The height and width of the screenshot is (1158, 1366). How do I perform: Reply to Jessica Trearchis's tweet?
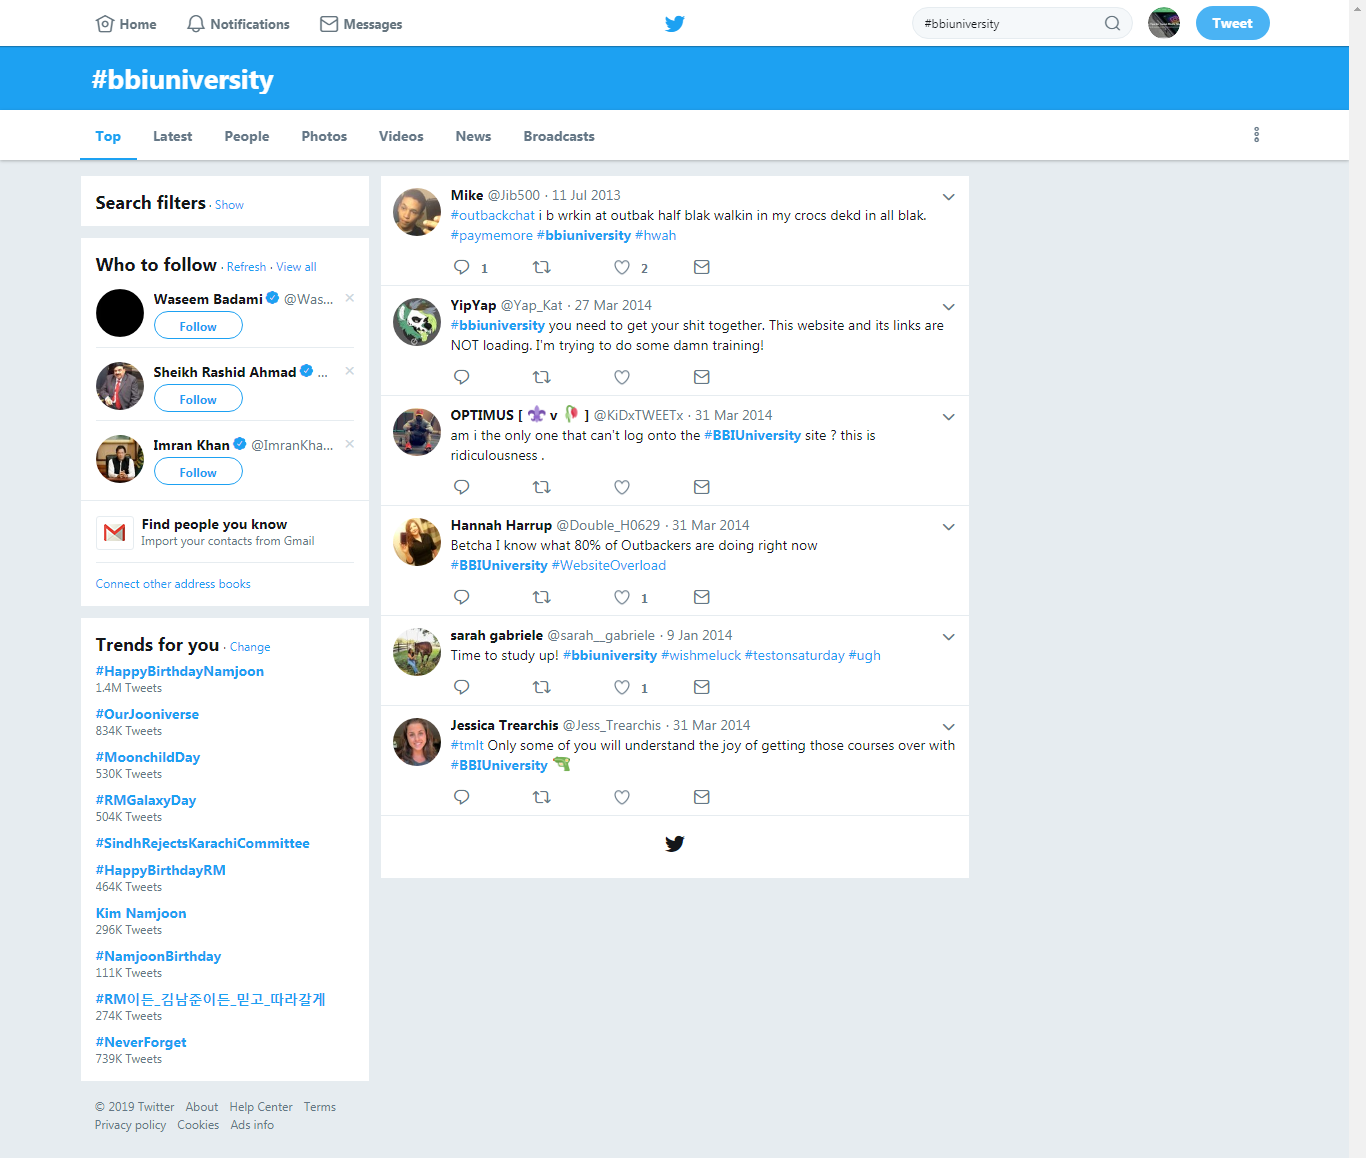coord(462,797)
